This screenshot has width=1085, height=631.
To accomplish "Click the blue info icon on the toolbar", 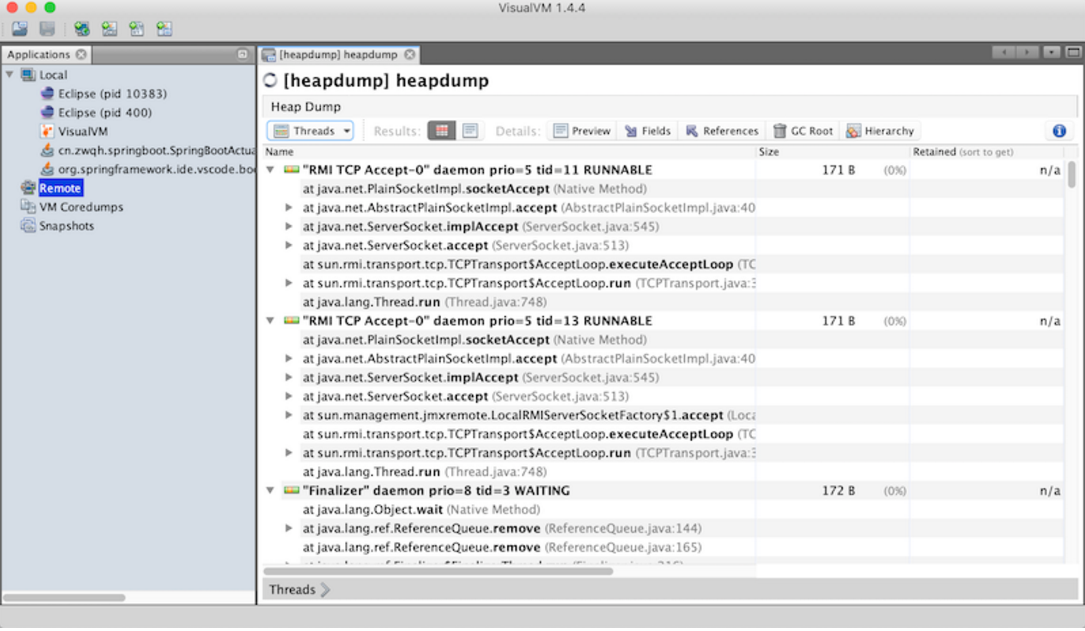I will (1059, 130).
